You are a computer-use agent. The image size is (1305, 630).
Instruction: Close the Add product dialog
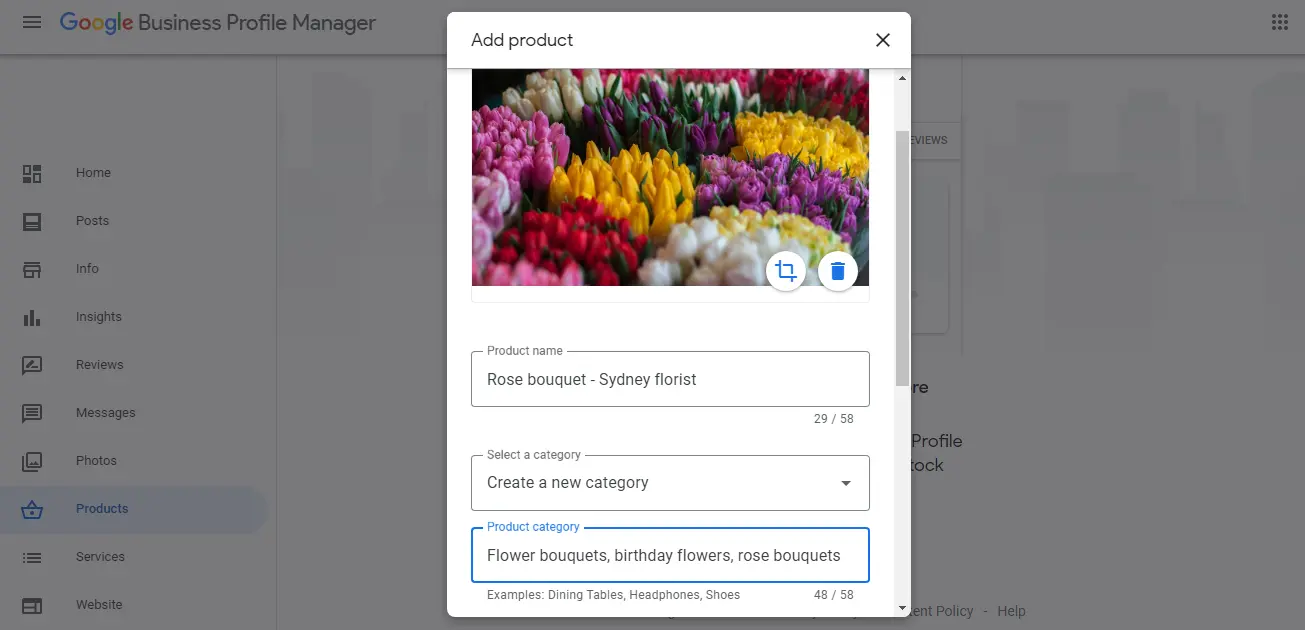click(882, 40)
